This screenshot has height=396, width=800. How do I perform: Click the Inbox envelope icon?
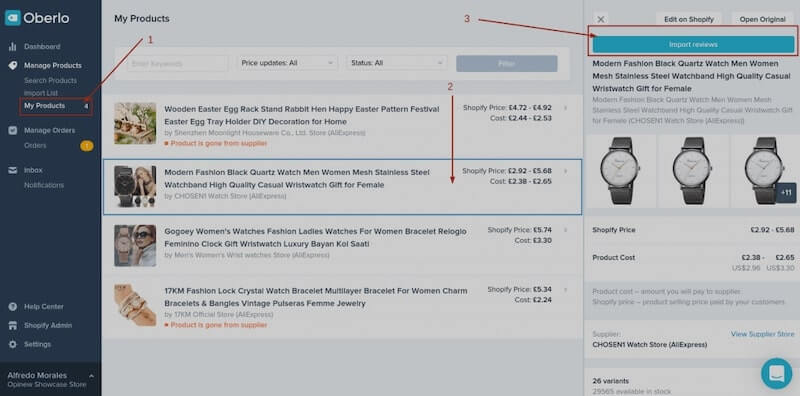13,170
